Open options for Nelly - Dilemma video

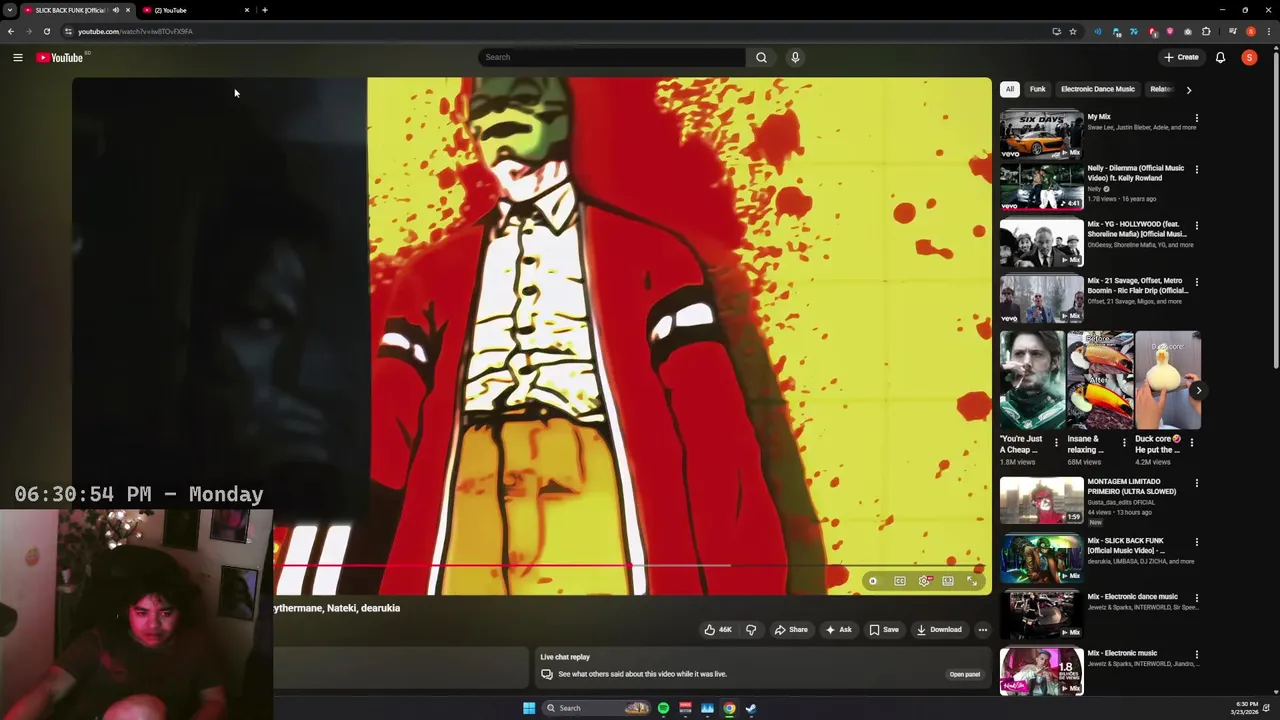click(1196, 170)
